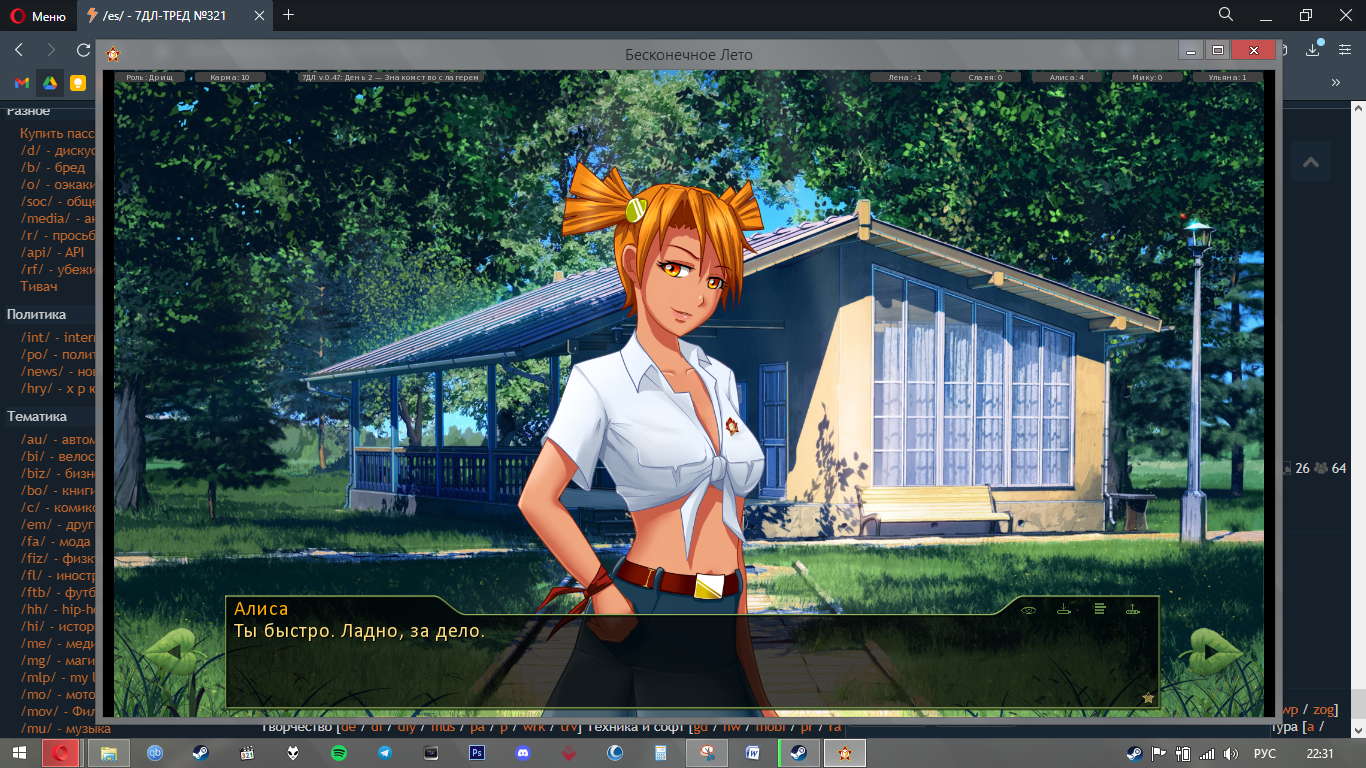Switch the РУС keyboard language indicator
The width and height of the screenshot is (1366, 768).
(1265, 753)
